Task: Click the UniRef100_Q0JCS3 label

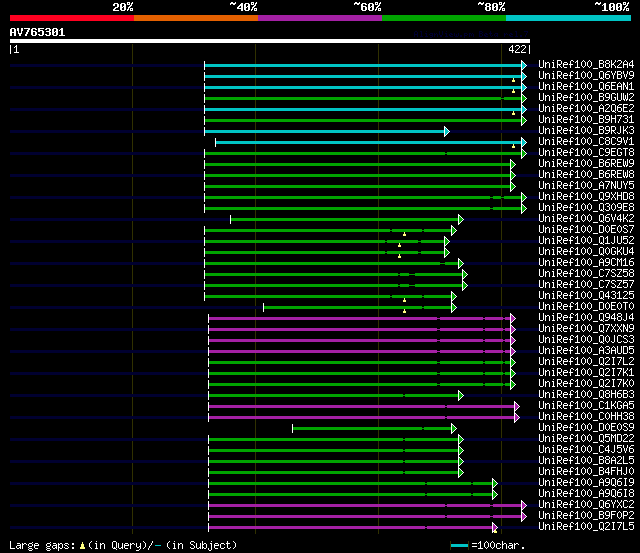Action: (586, 340)
